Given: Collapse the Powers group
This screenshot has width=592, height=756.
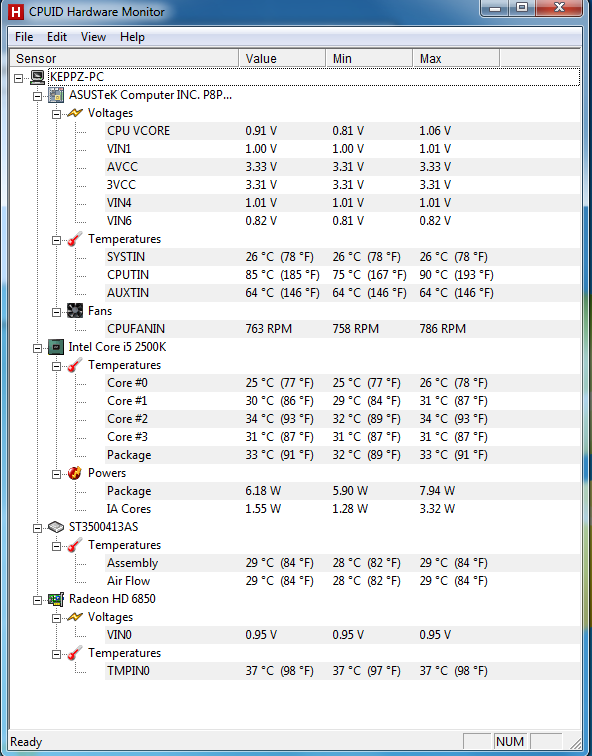Looking at the screenshot, I should click(x=56, y=474).
